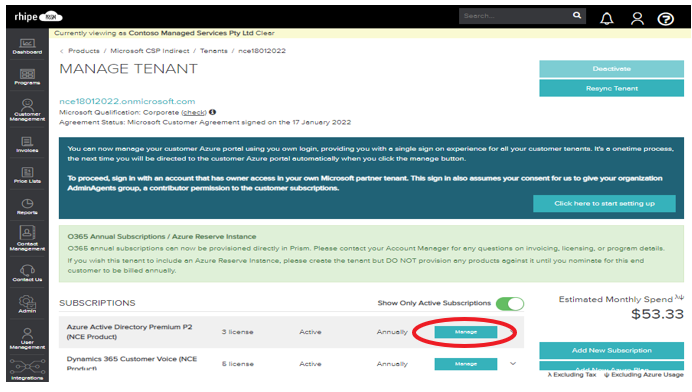Open the user profile icon
The height and width of the screenshot is (392, 692).
(x=637, y=19)
